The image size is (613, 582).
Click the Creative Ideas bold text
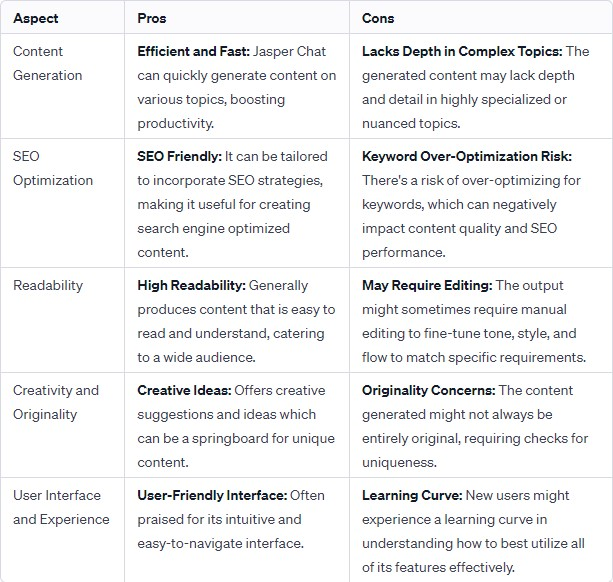pyautogui.click(x=184, y=390)
